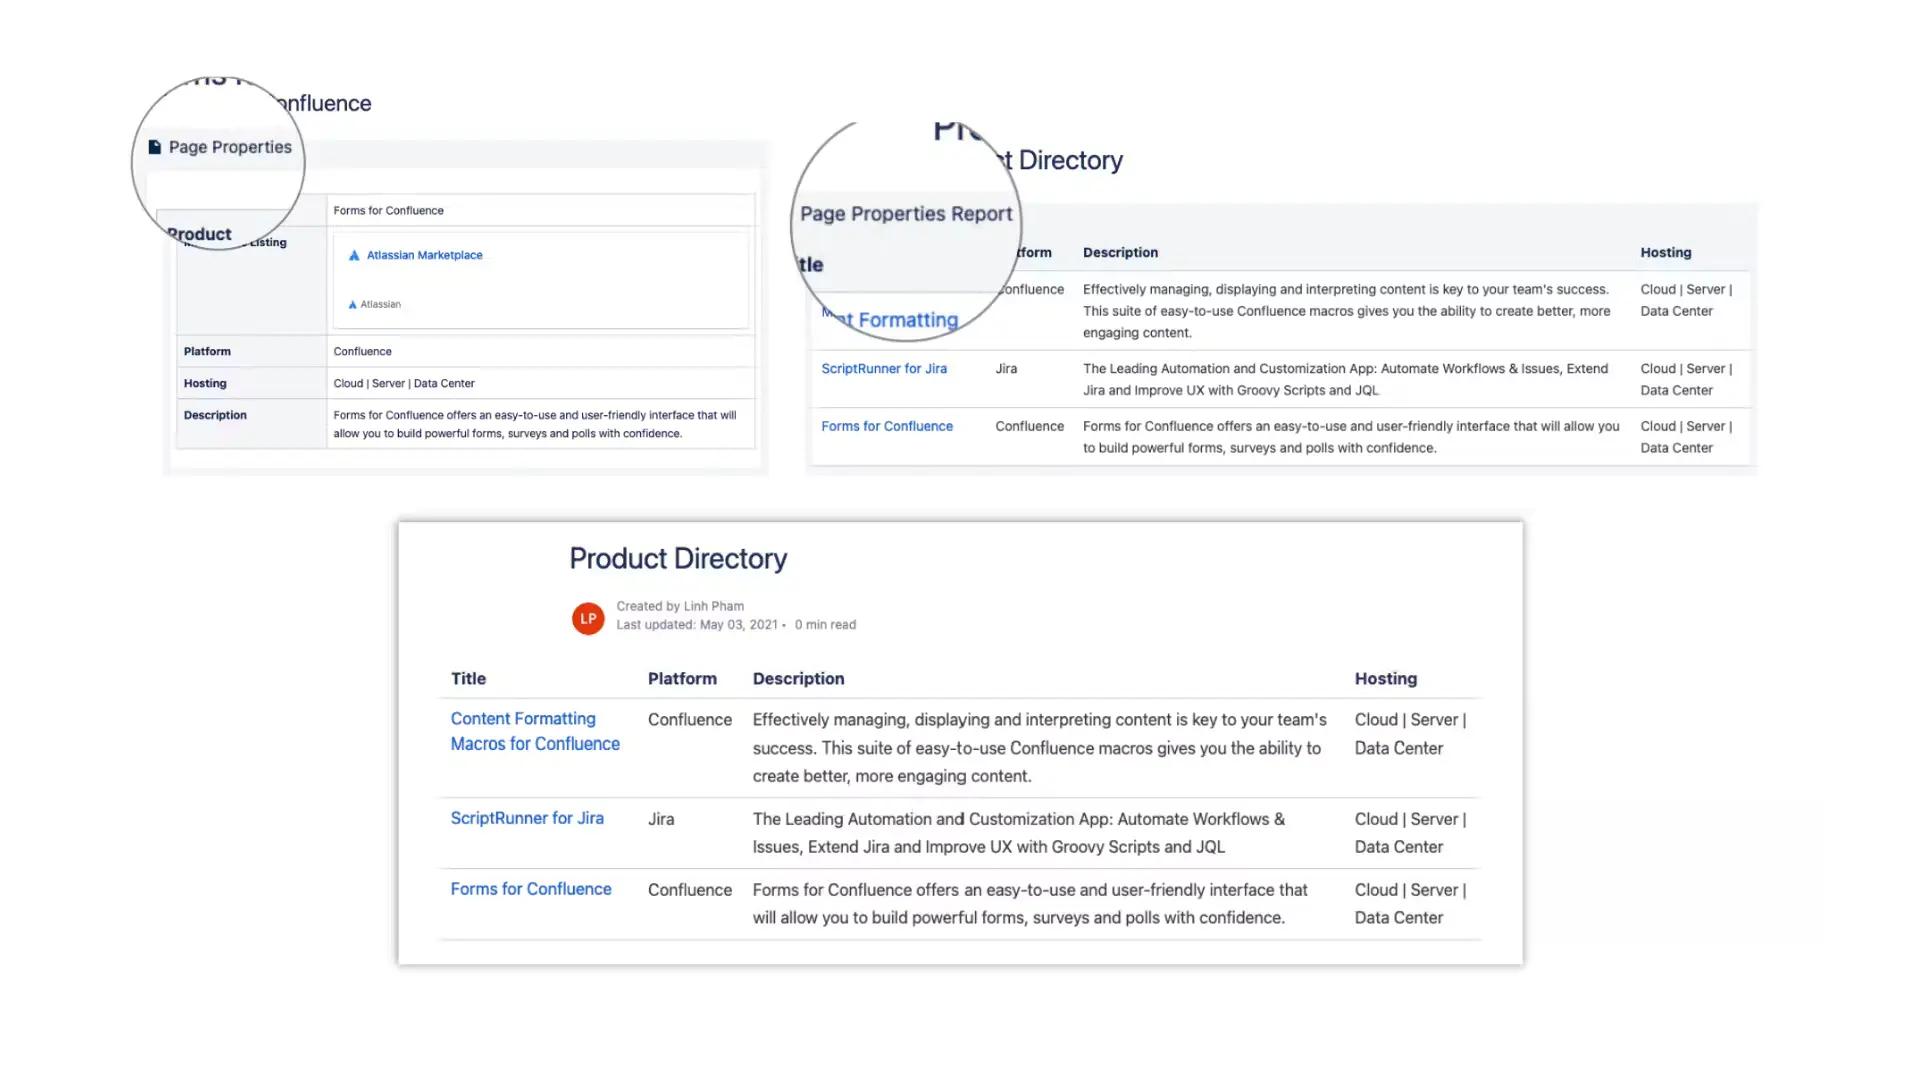Image resolution: width=1920 pixels, height=1080 pixels.
Task: Click the LP user avatar
Action: 588,618
